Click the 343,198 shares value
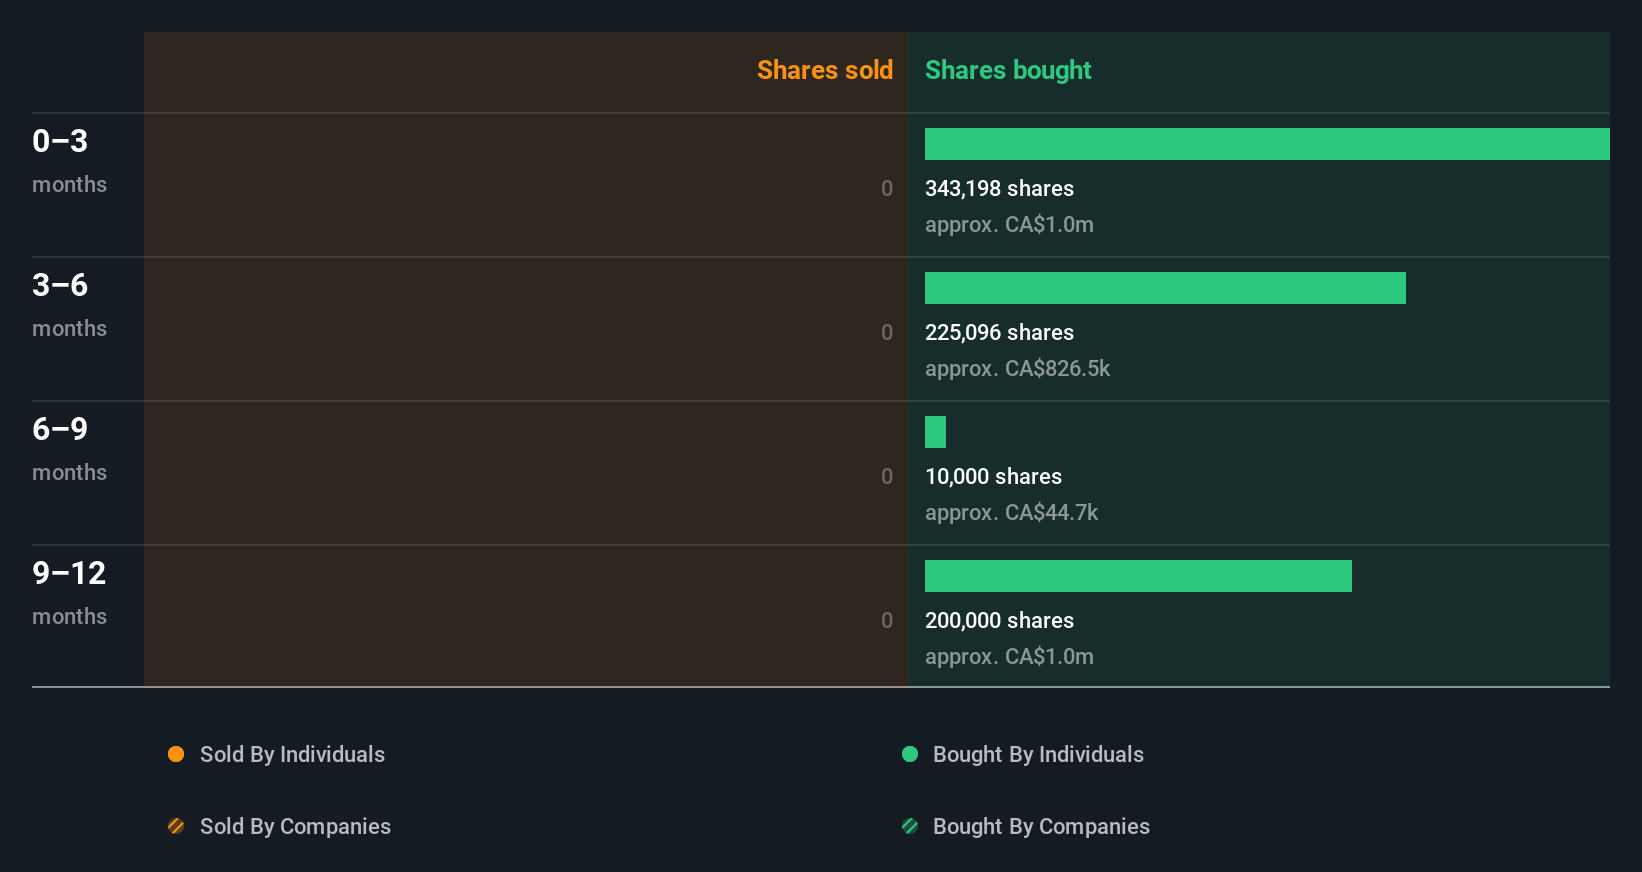 (999, 188)
